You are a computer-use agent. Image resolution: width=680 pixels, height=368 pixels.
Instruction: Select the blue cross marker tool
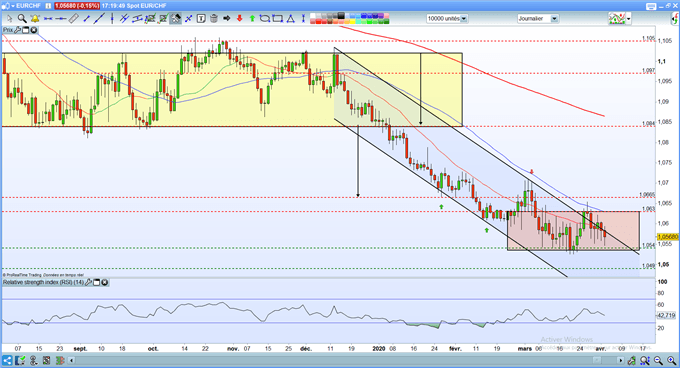point(189,18)
